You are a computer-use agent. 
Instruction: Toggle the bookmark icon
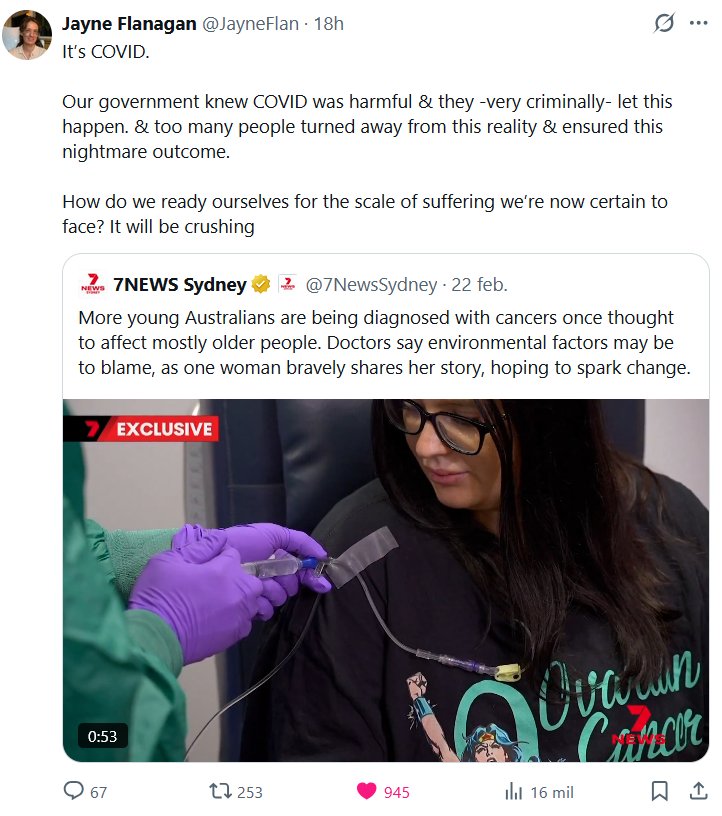660,792
